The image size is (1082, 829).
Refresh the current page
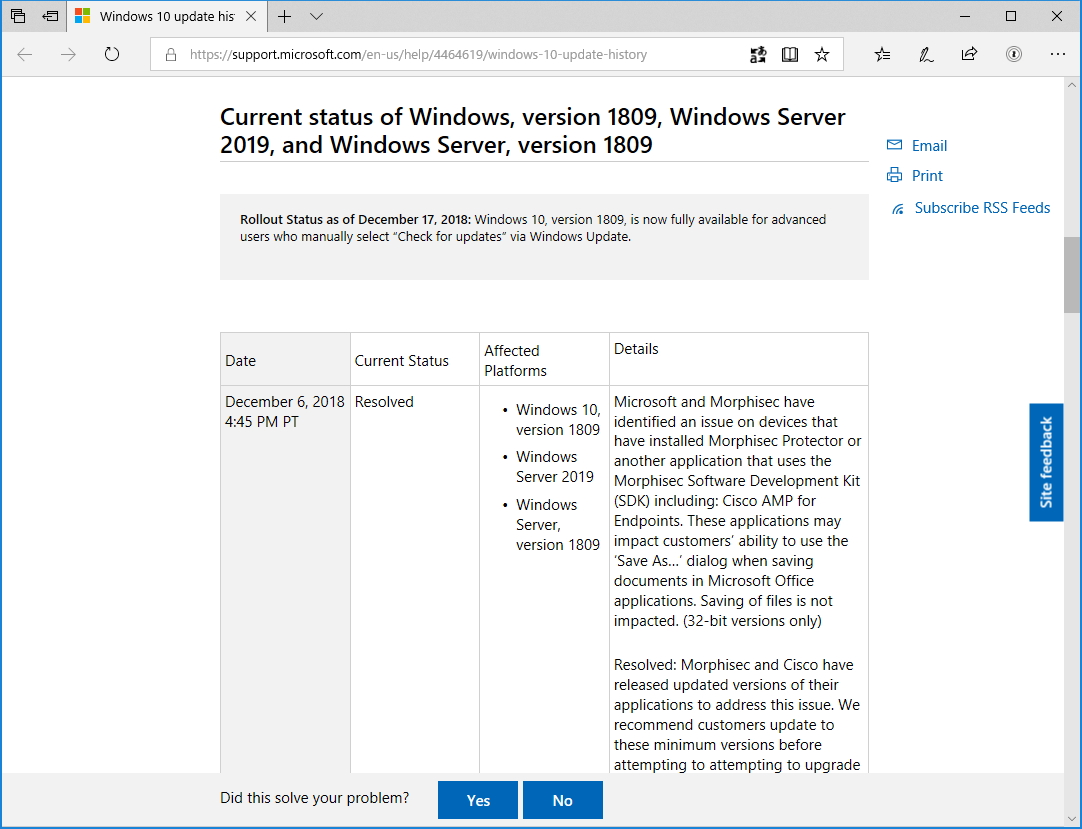point(111,55)
